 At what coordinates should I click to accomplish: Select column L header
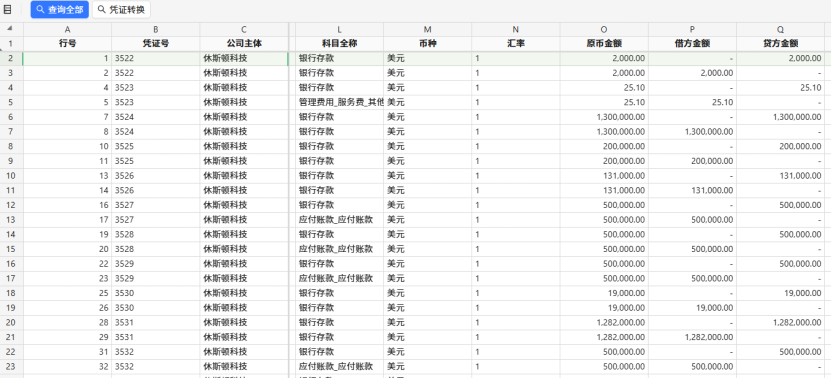(x=340, y=30)
